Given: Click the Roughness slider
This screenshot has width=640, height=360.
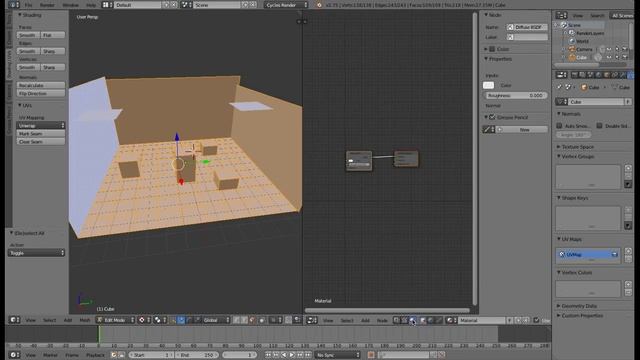Looking at the screenshot, I should coord(516,95).
